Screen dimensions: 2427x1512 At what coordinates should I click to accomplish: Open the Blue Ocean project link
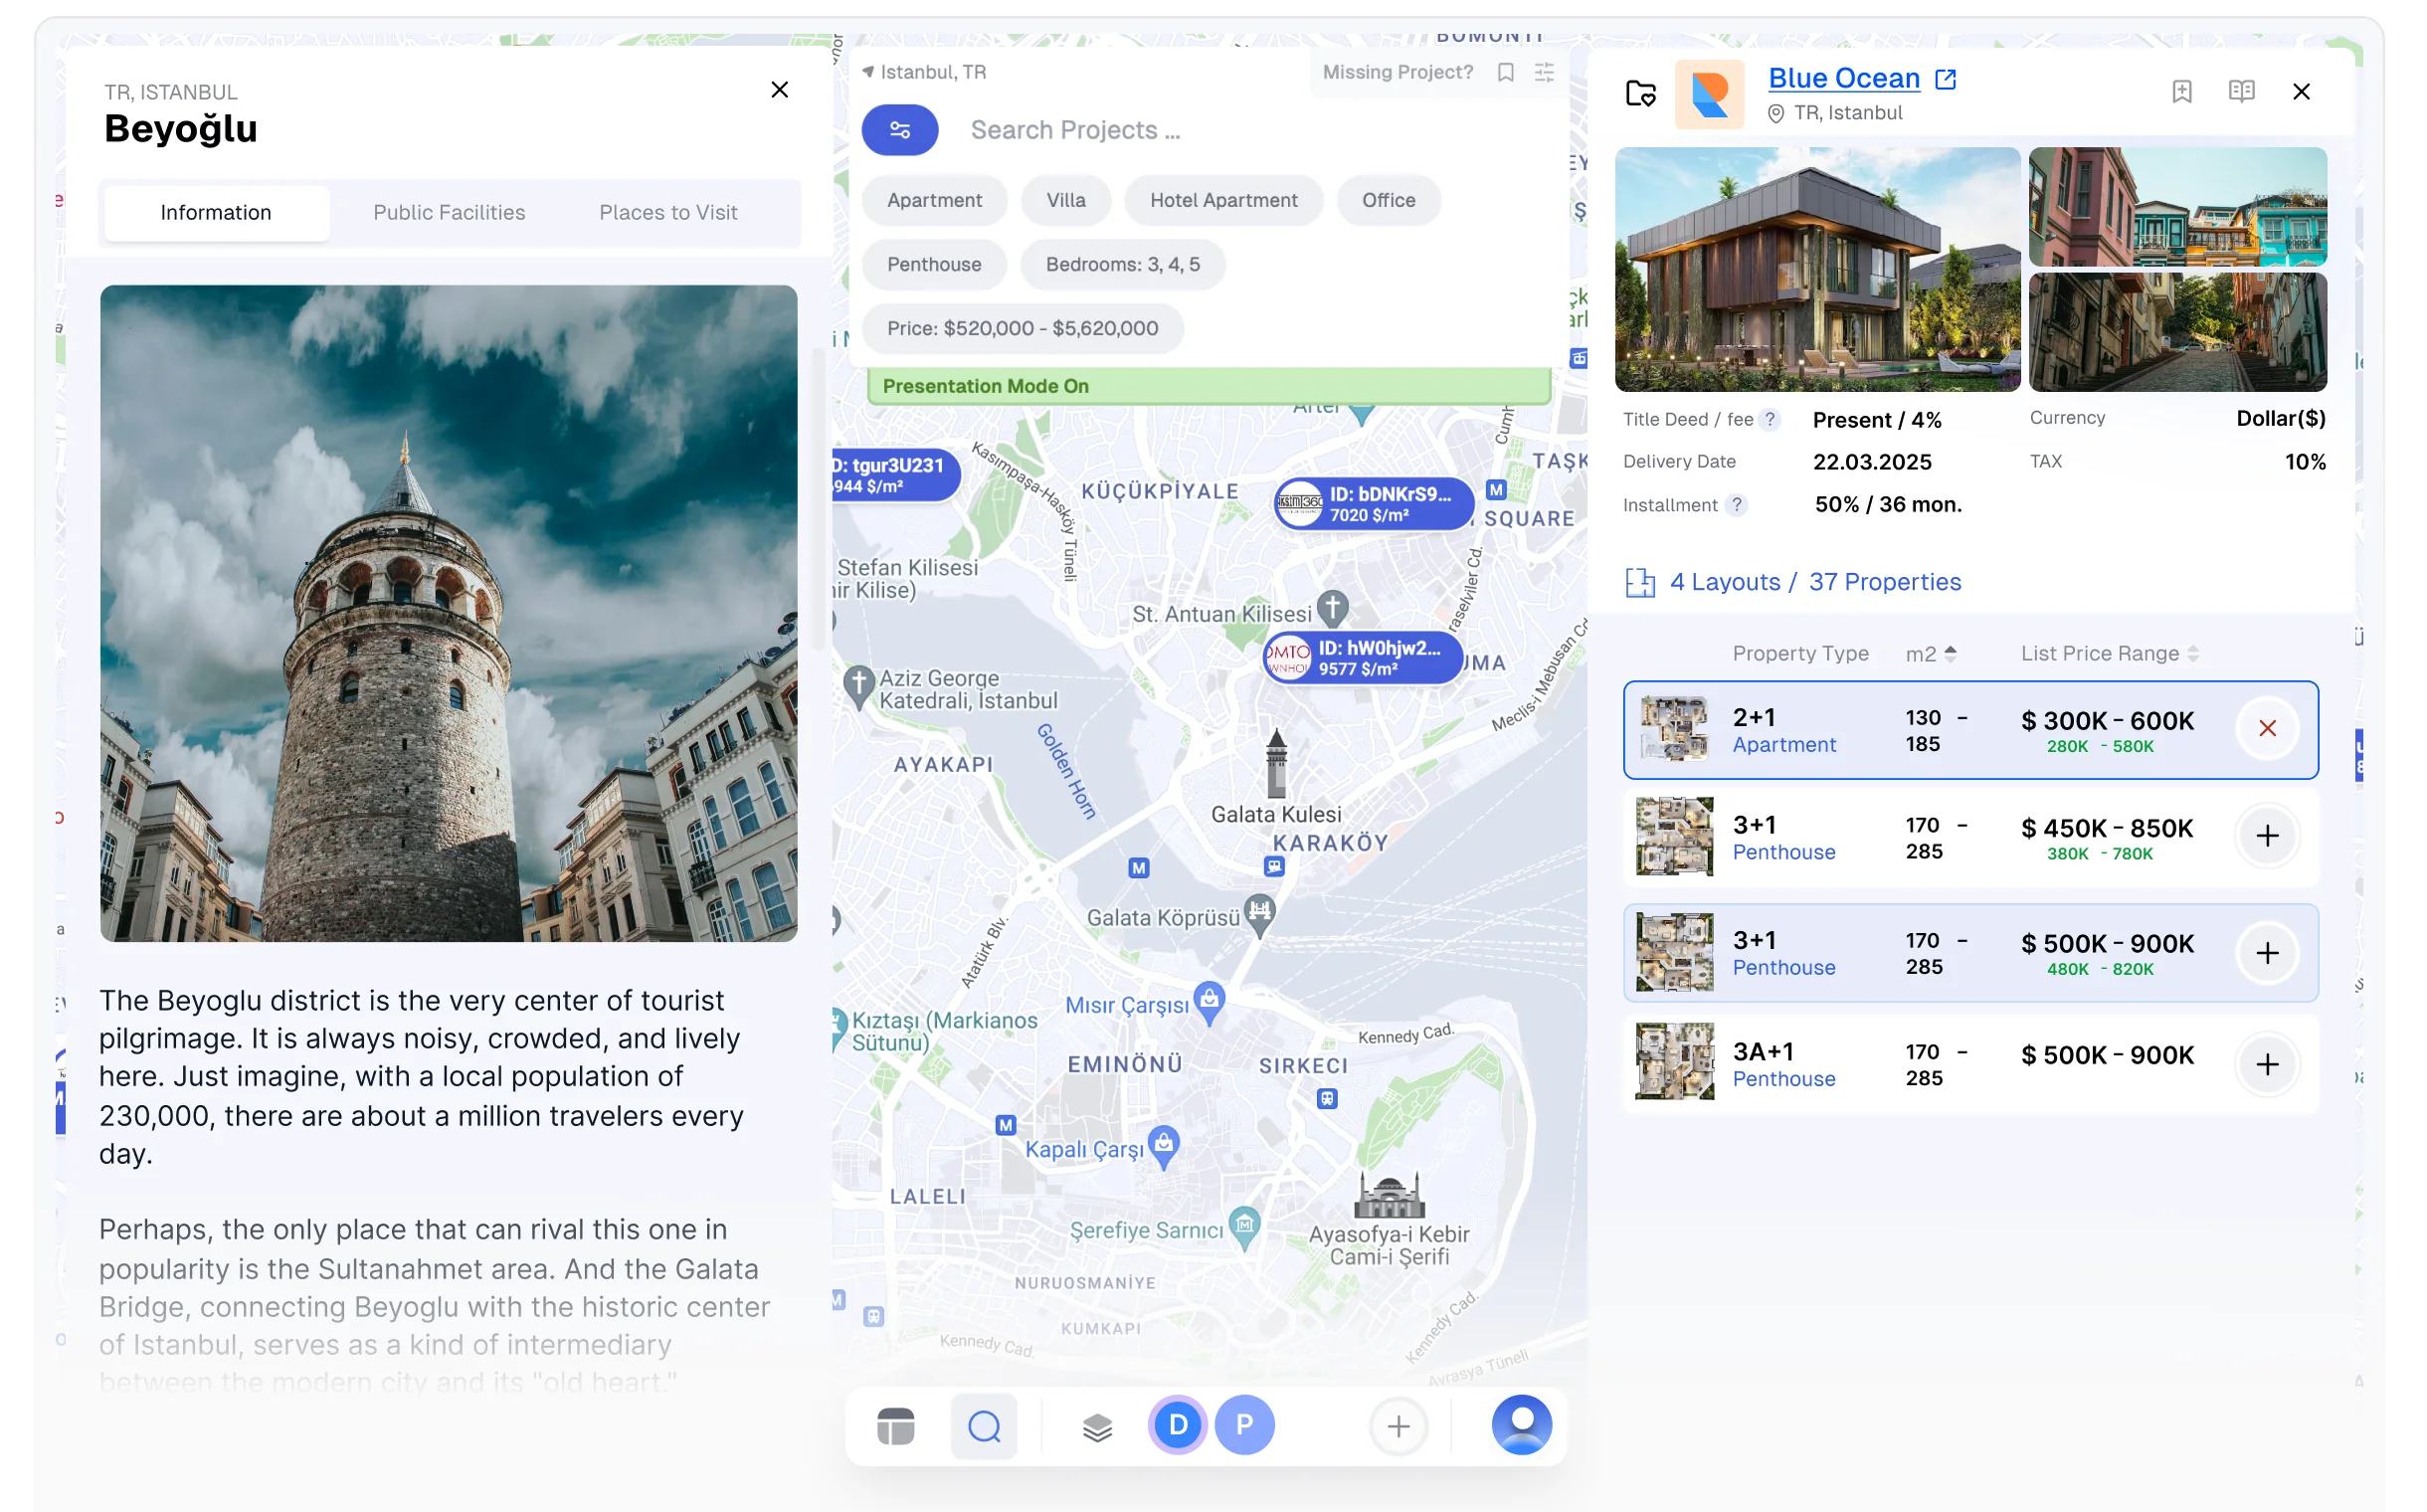tap(1844, 78)
